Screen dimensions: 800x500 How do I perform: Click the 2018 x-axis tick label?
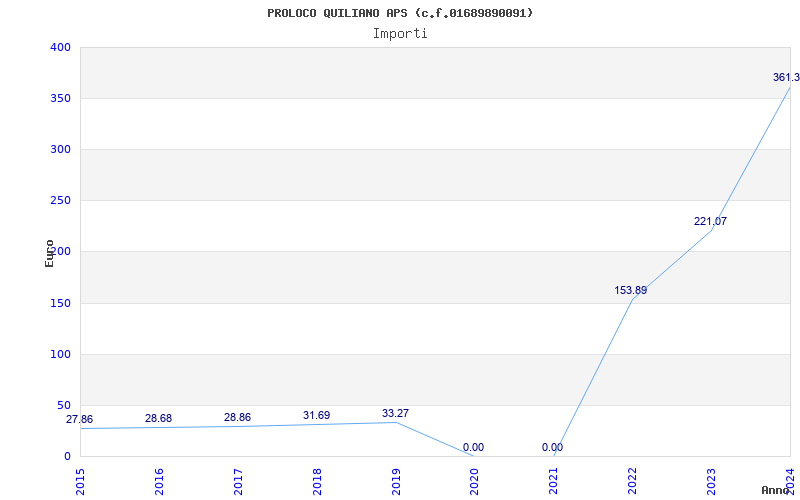[x=317, y=482]
